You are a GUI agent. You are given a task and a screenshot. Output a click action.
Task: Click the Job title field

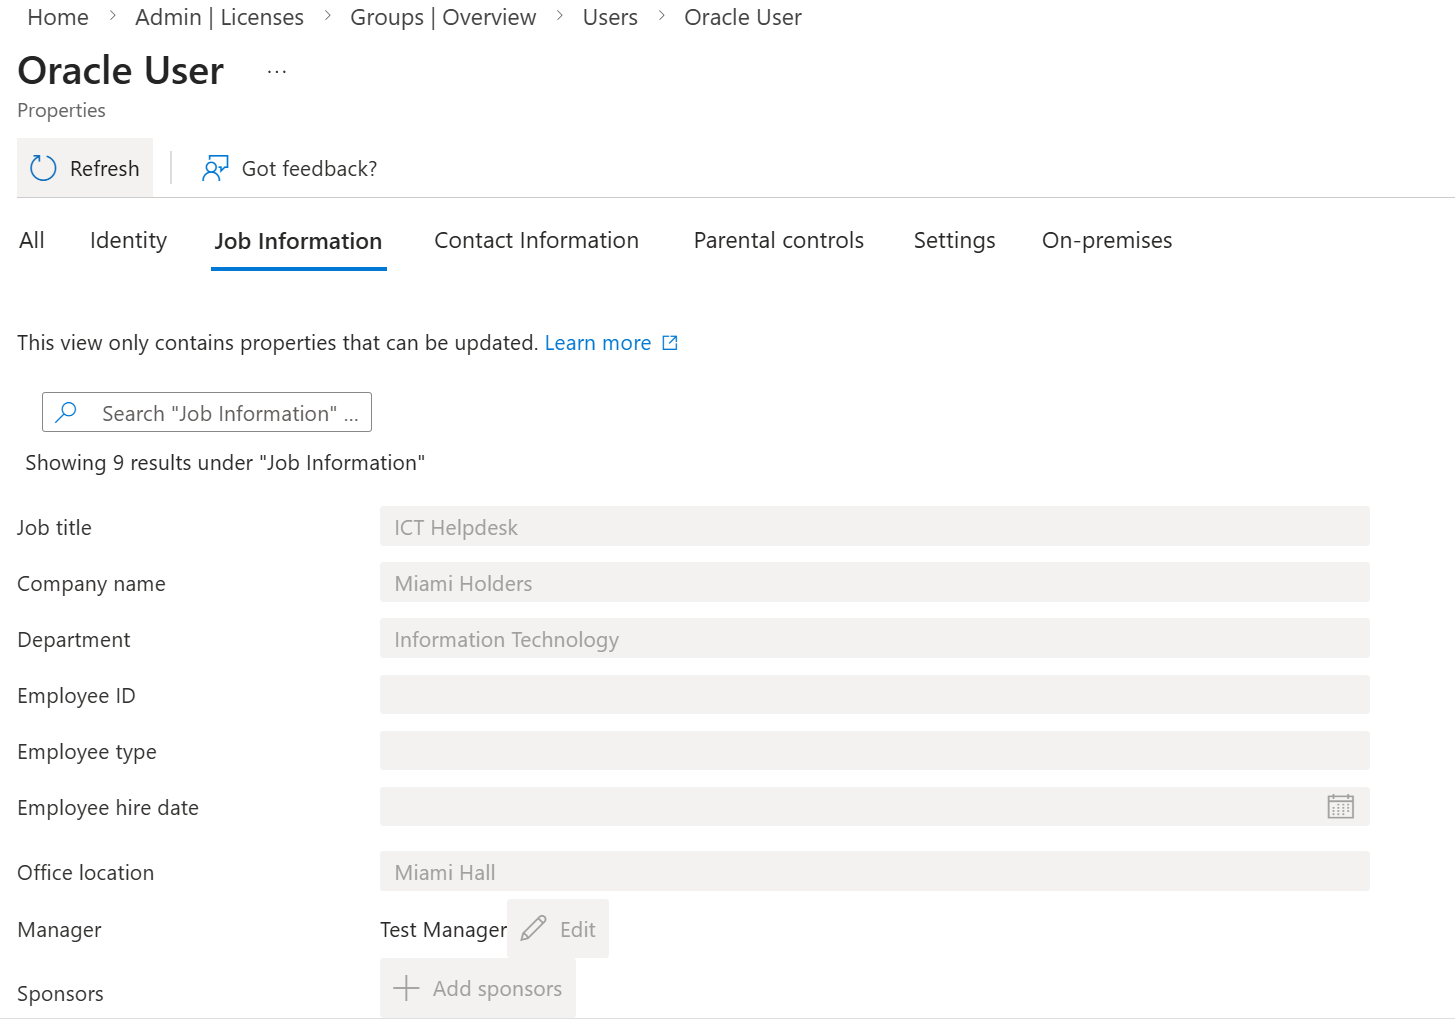pyautogui.click(x=875, y=527)
